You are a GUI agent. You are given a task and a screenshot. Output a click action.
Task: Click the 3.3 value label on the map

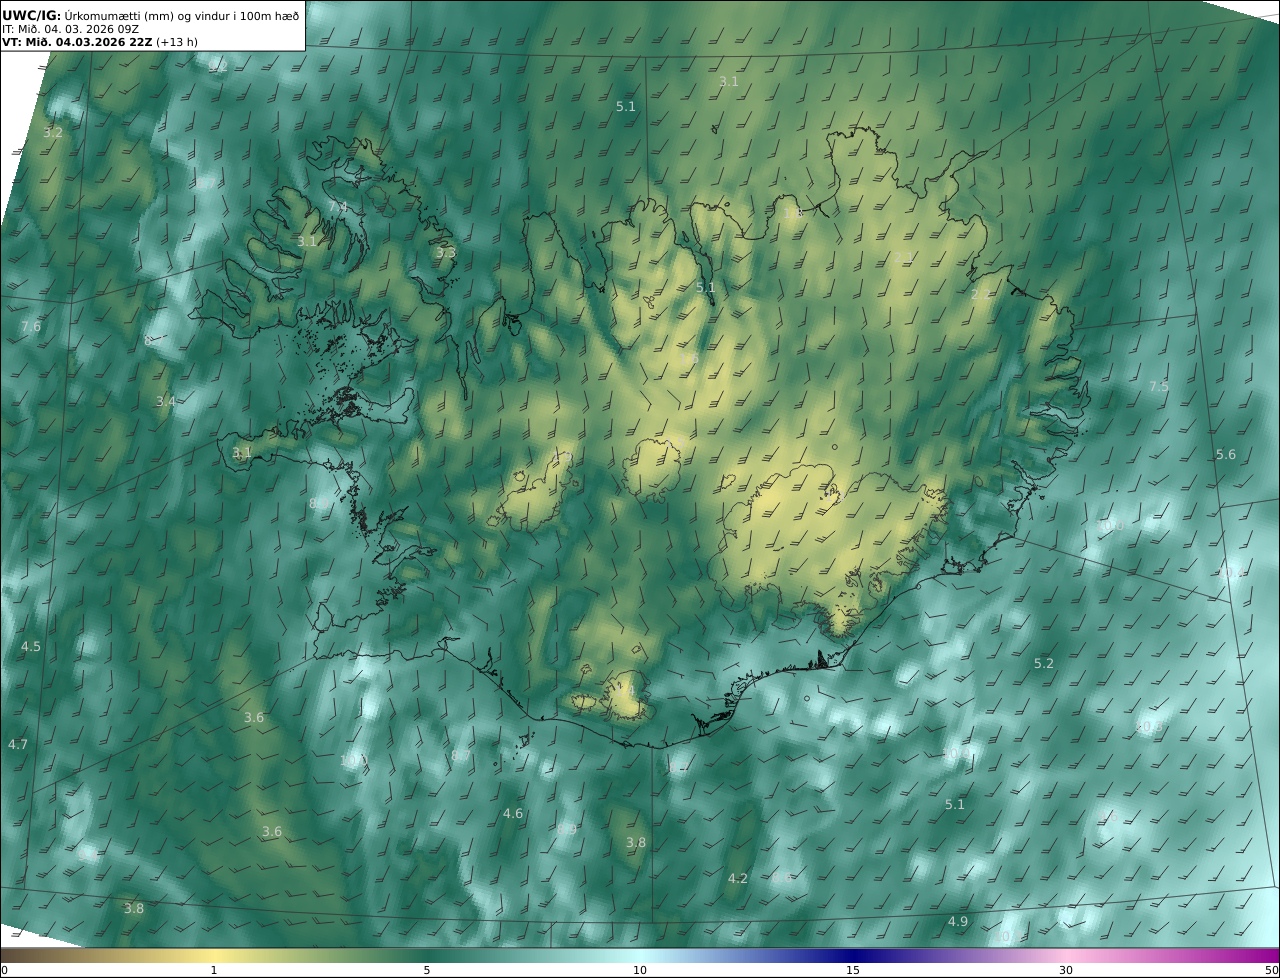point(445,253)
